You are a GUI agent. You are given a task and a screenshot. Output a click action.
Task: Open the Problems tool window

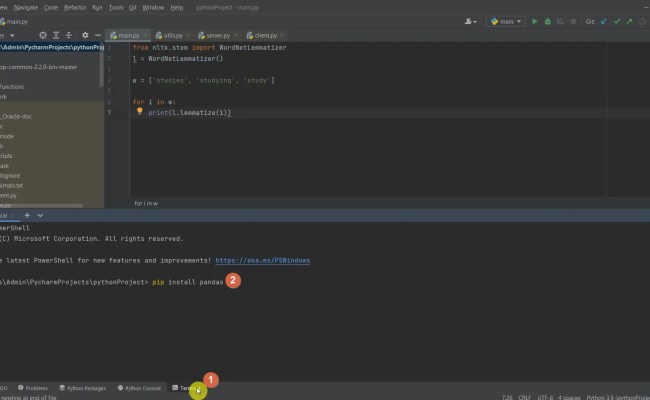click(33, 388)
